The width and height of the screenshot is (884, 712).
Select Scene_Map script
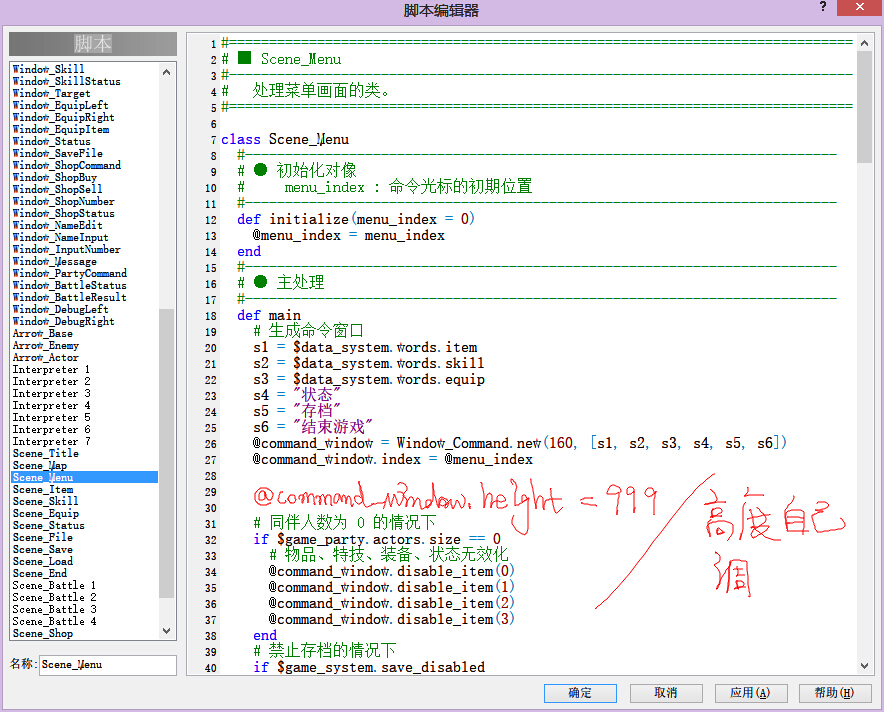[39, 466]
